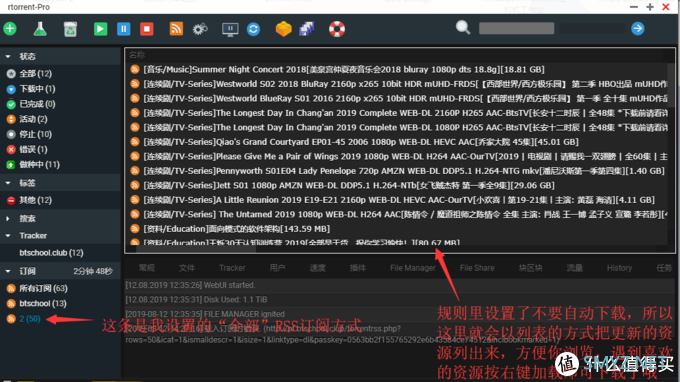680x382 pixels.
Task: Click the blue stacked files toolbar icon
Action: tap(307, 29)
